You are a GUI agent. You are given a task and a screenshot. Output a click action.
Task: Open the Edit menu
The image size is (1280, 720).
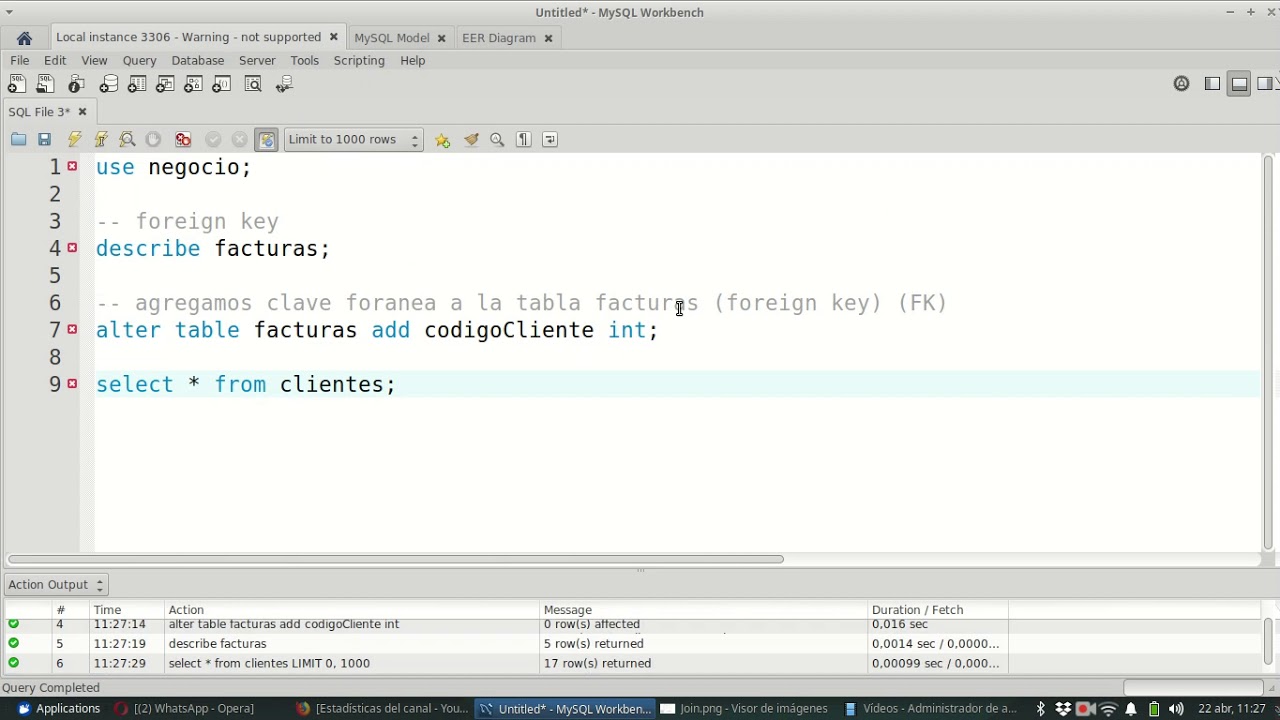tap(55, 61)
